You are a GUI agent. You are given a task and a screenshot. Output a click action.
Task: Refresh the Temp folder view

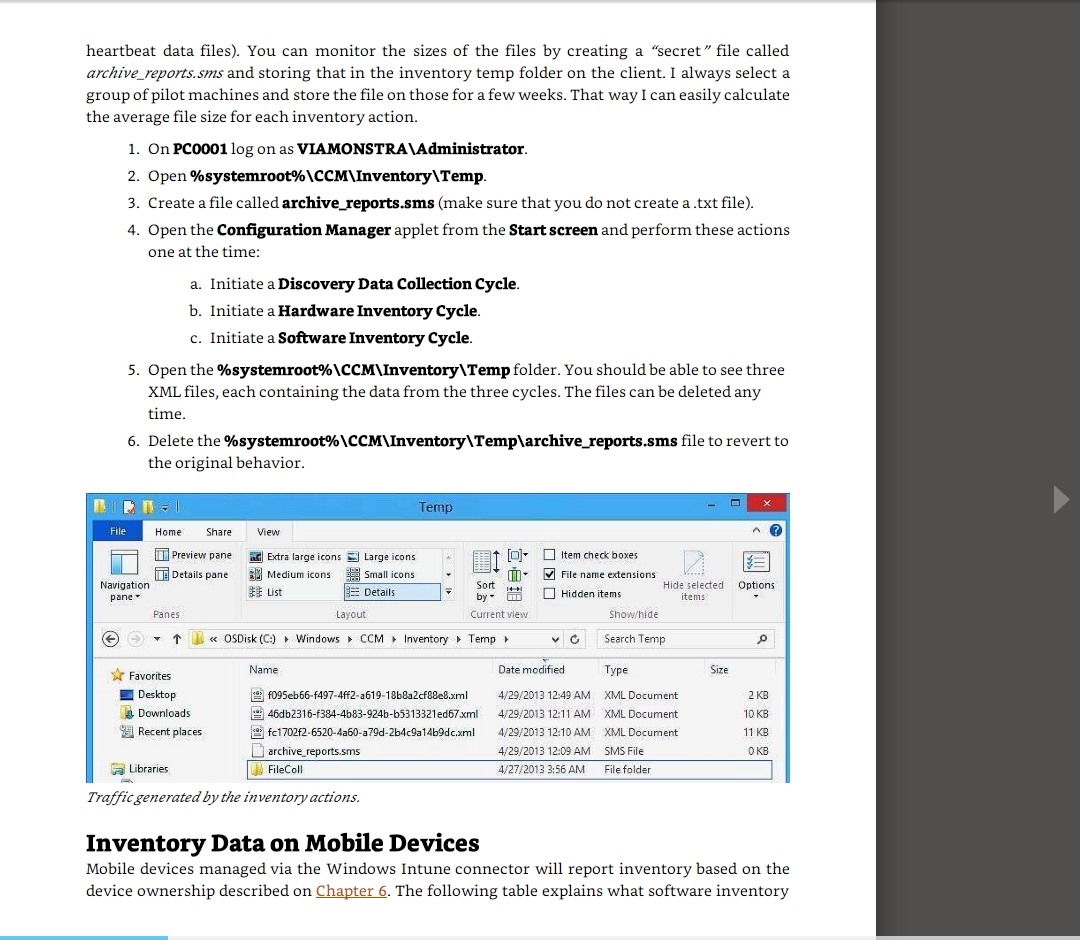pos(575,639)
